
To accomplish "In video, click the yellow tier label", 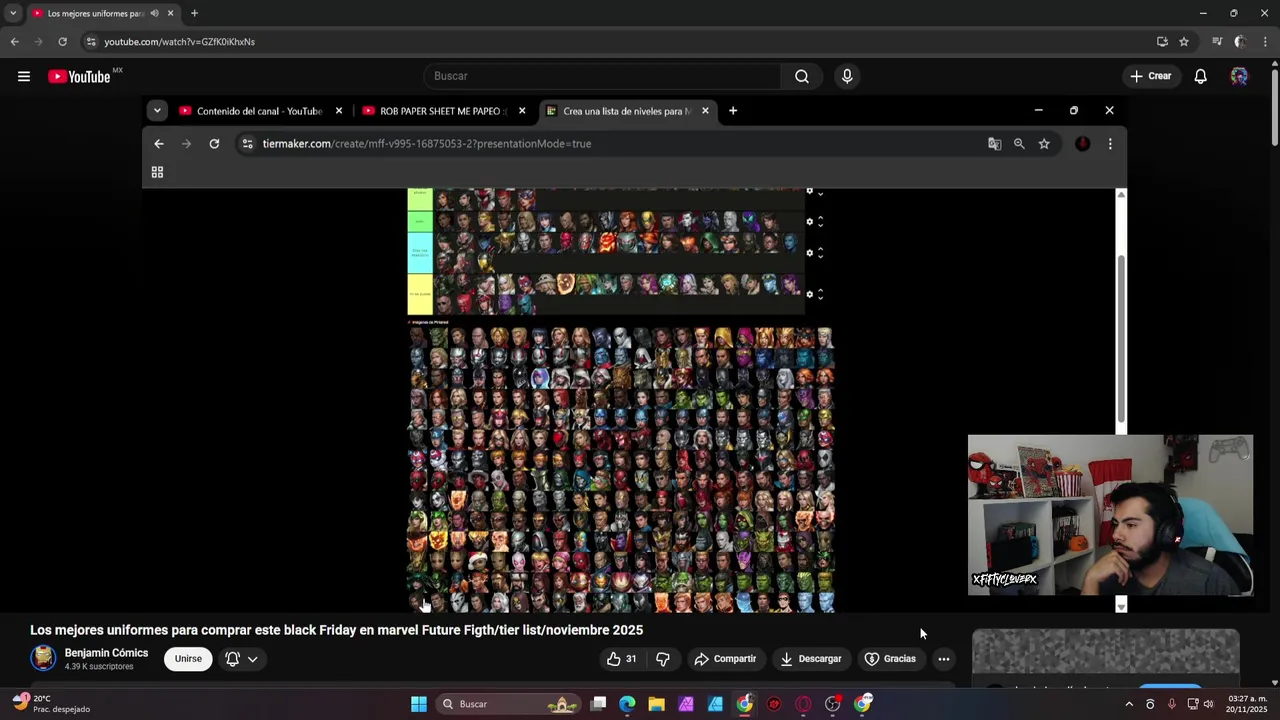I will [420, 294].
